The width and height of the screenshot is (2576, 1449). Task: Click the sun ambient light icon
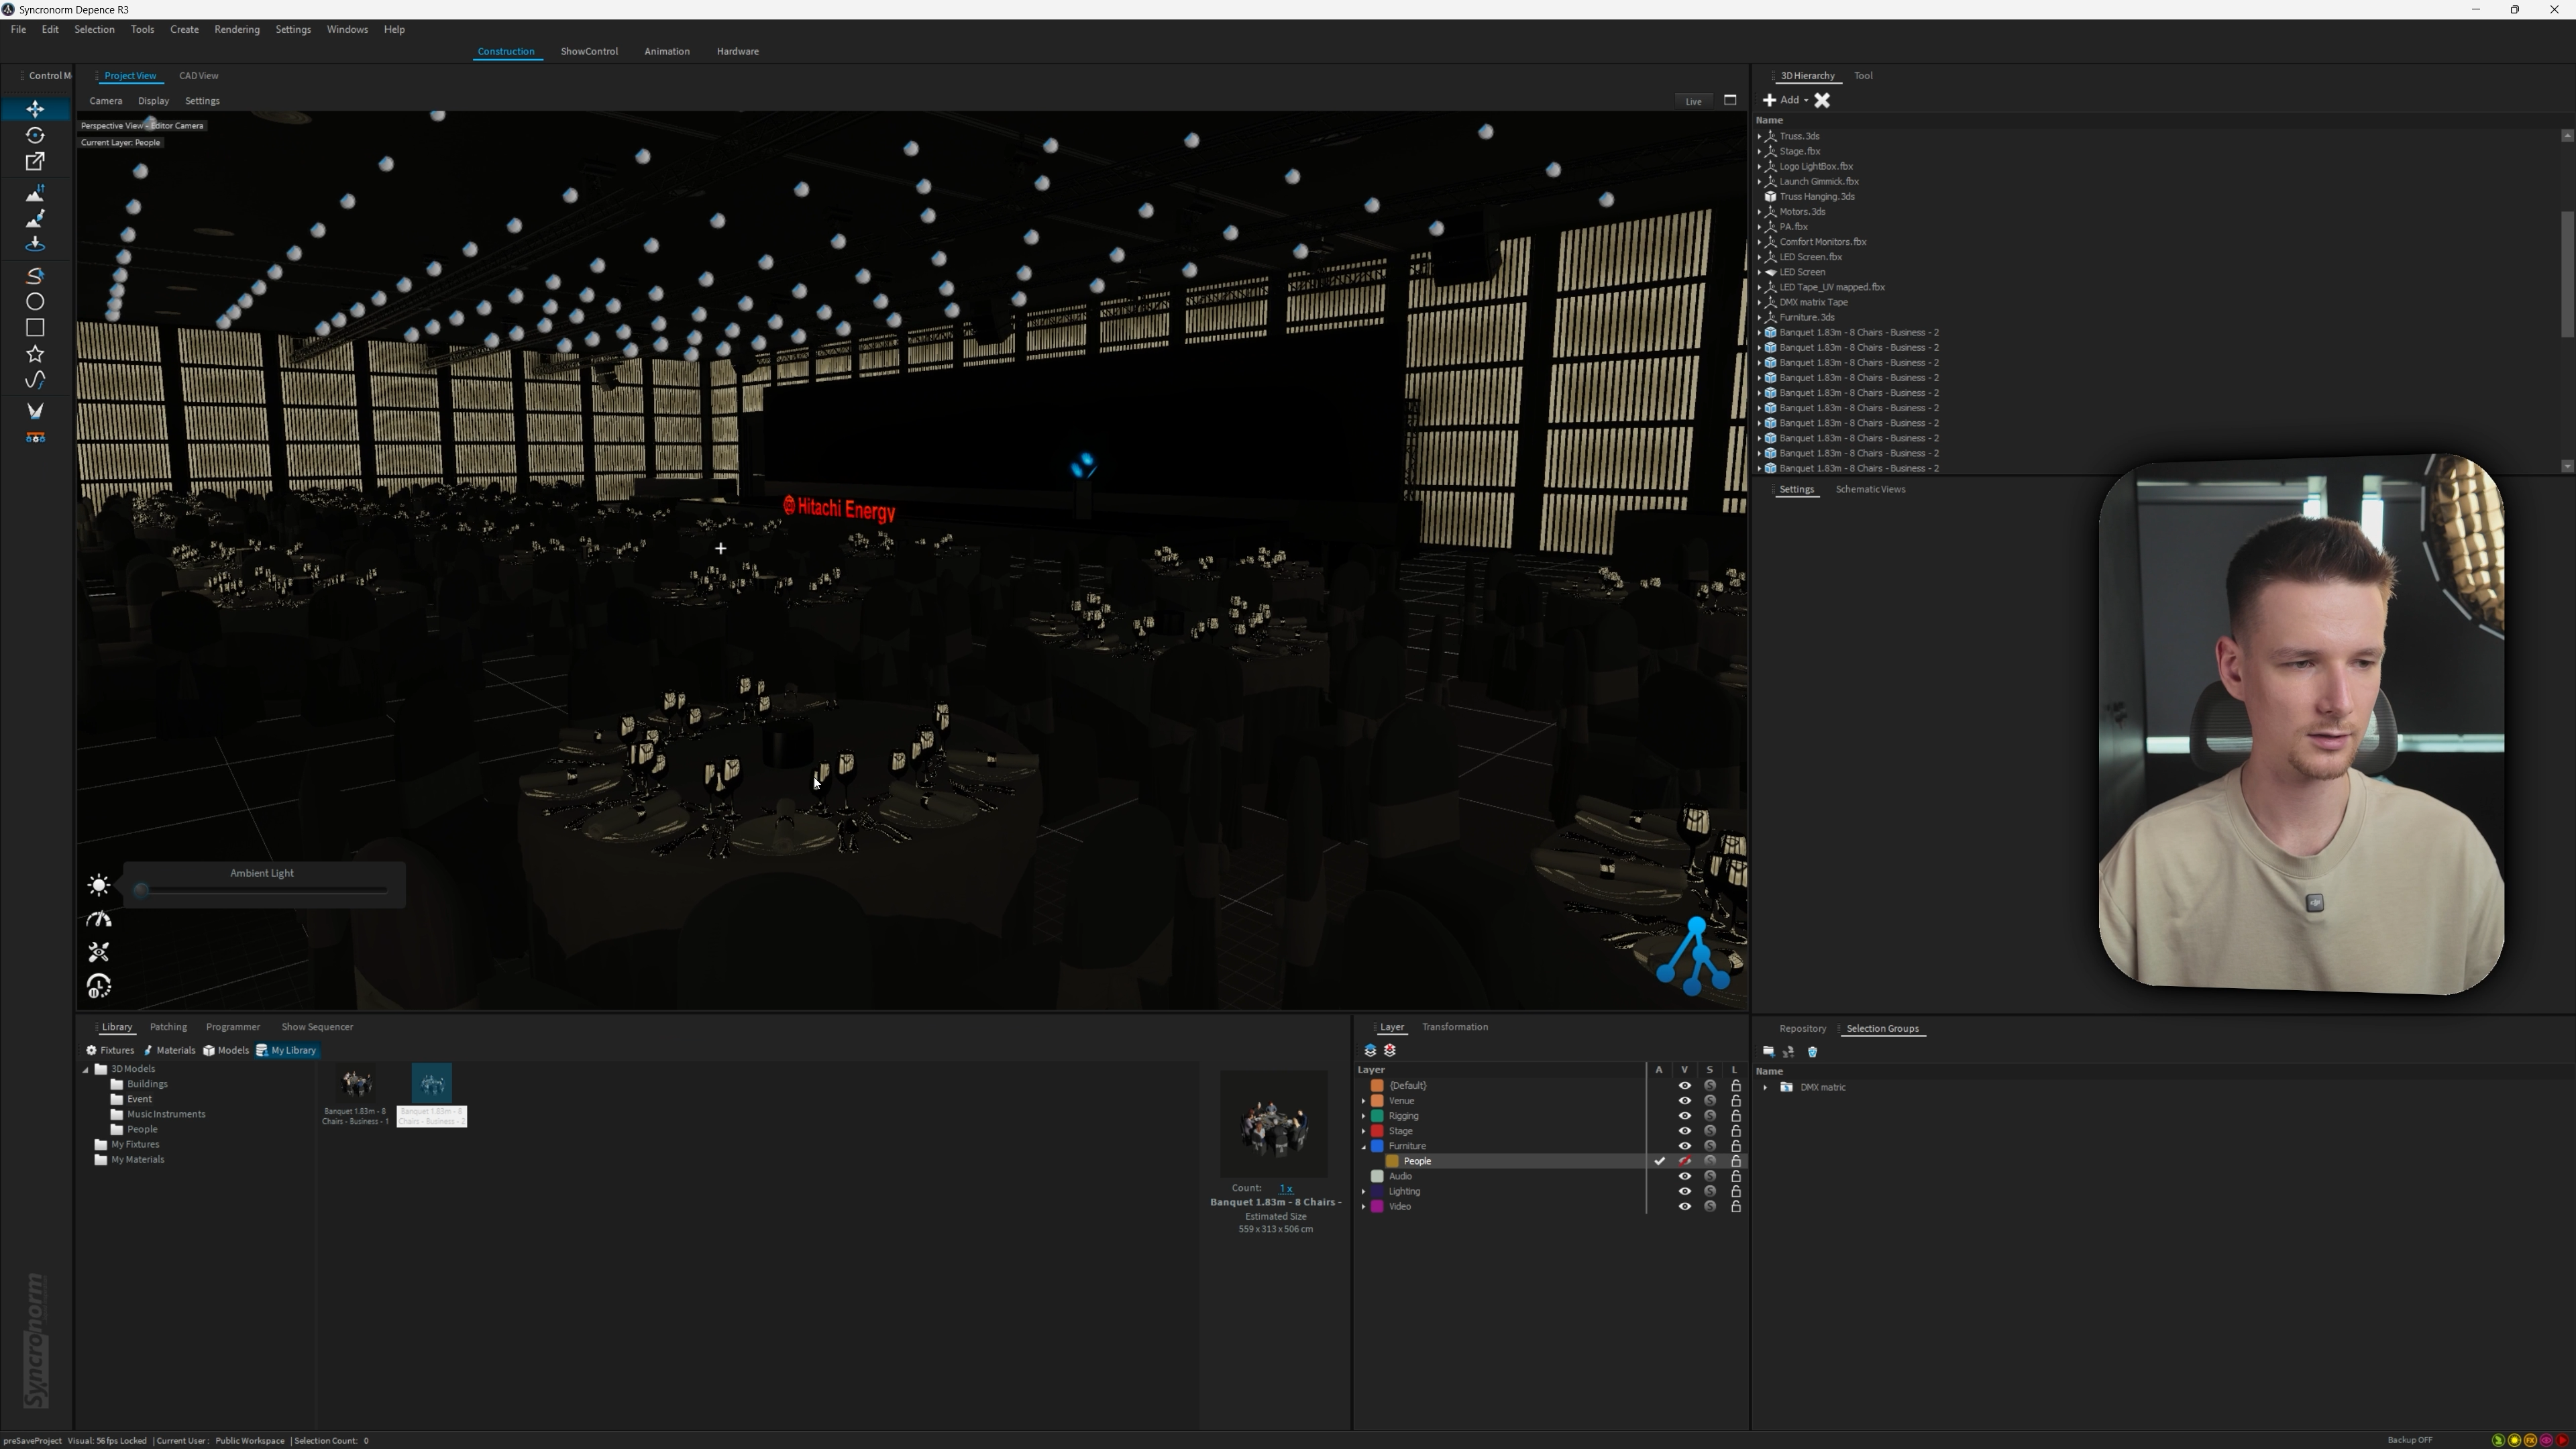pyautogui.click(x=98, y=885)
